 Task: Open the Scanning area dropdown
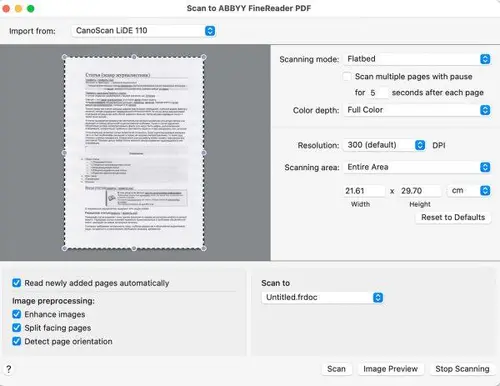coord(417,167)
